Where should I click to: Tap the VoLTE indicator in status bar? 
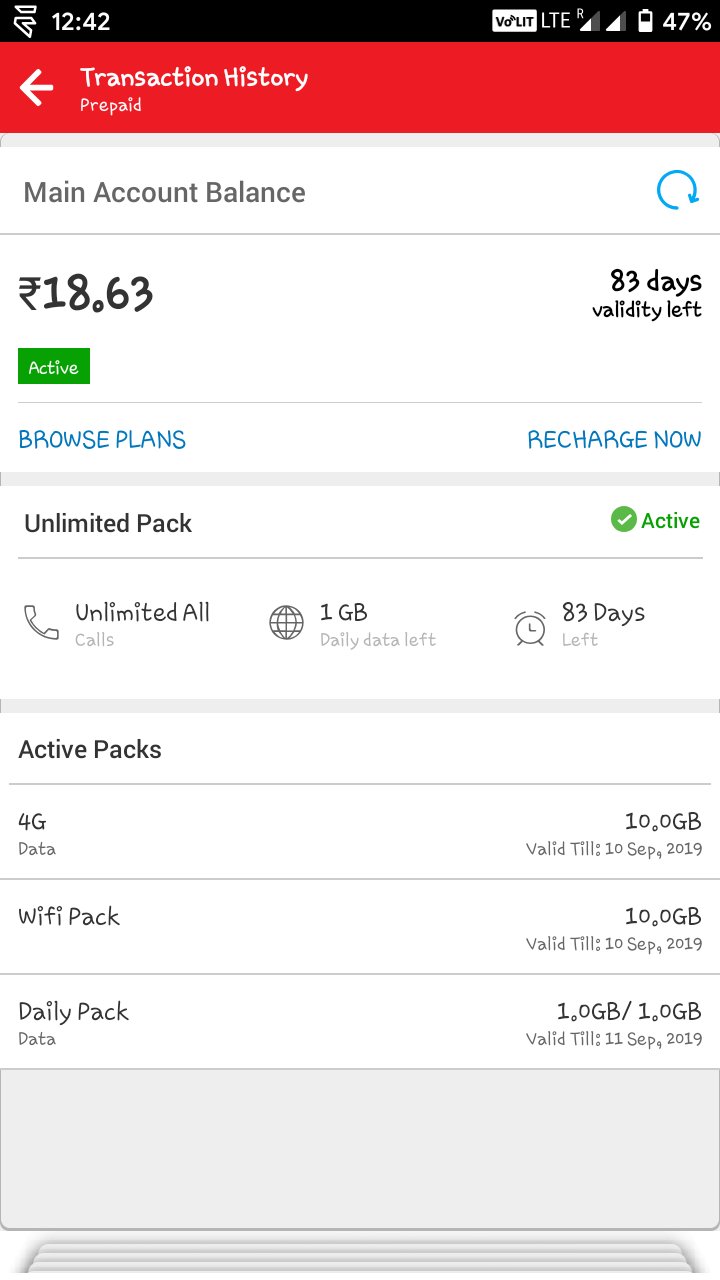click(514, 21)
